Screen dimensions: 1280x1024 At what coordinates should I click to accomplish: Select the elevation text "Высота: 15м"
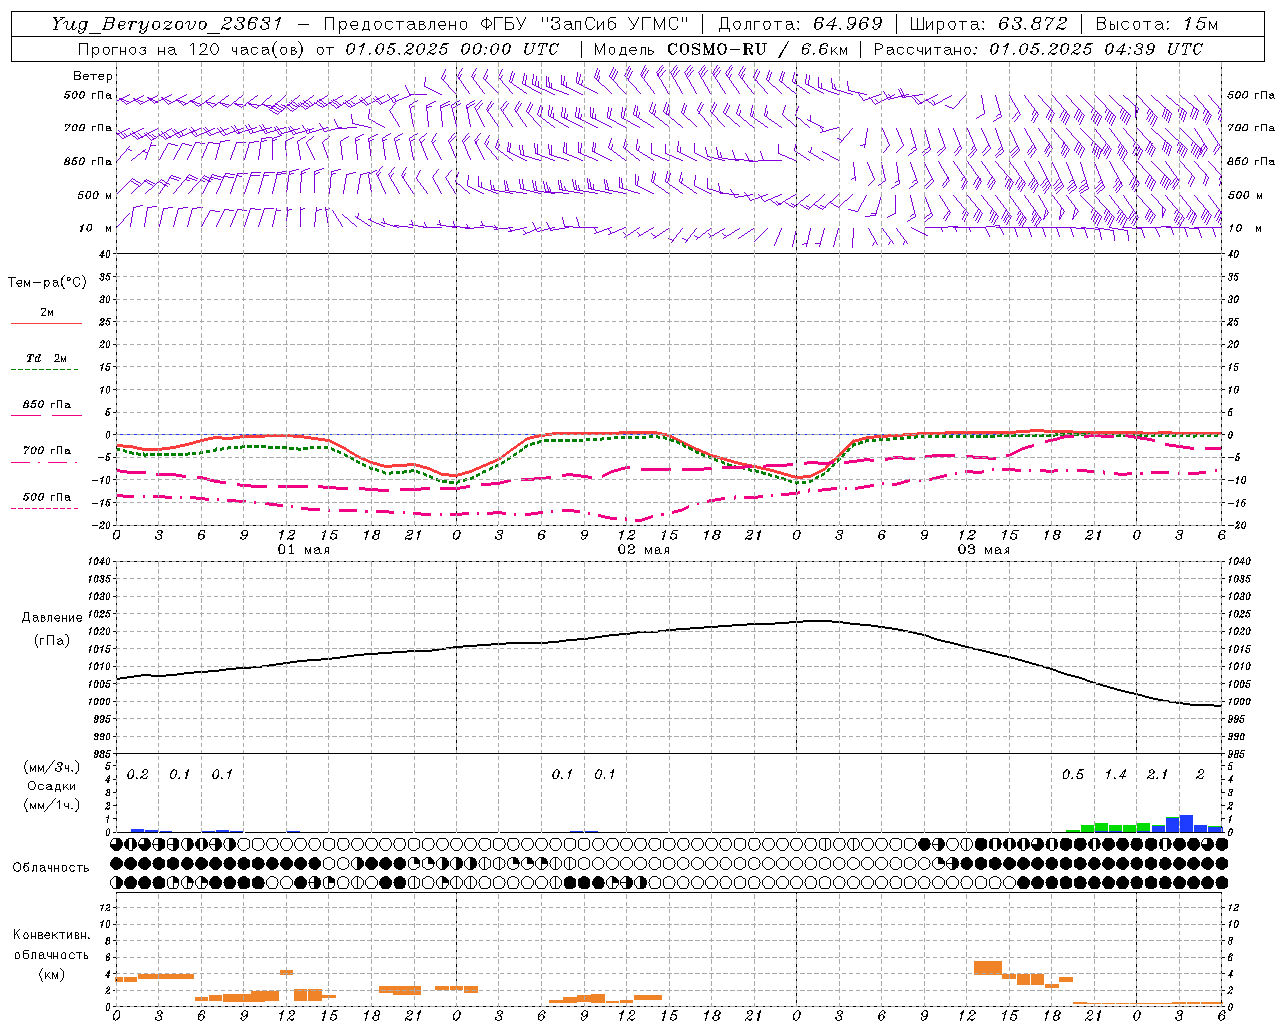1157,24
